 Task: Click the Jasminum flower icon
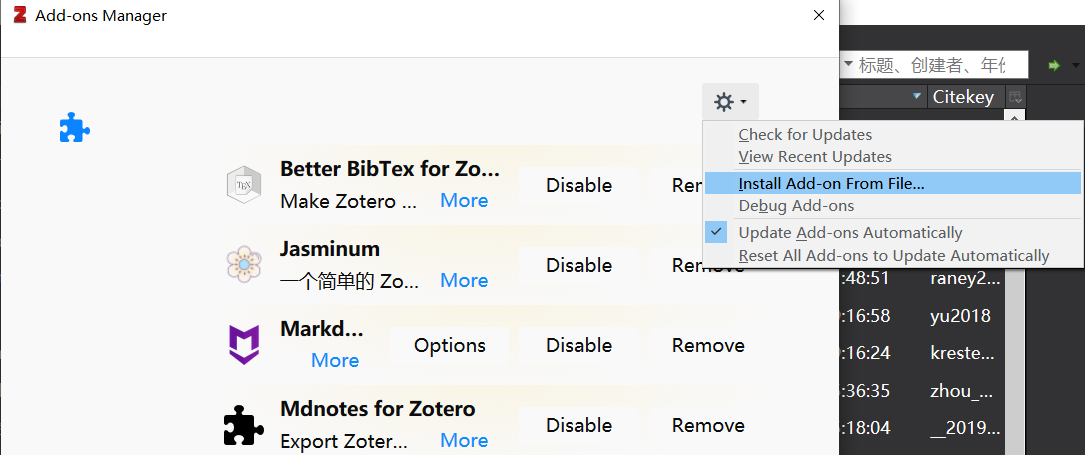point(244,265)
